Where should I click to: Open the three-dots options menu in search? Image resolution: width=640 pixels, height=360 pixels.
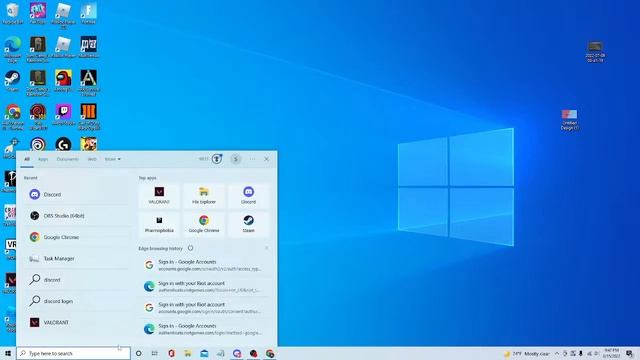tap(252, 159)
